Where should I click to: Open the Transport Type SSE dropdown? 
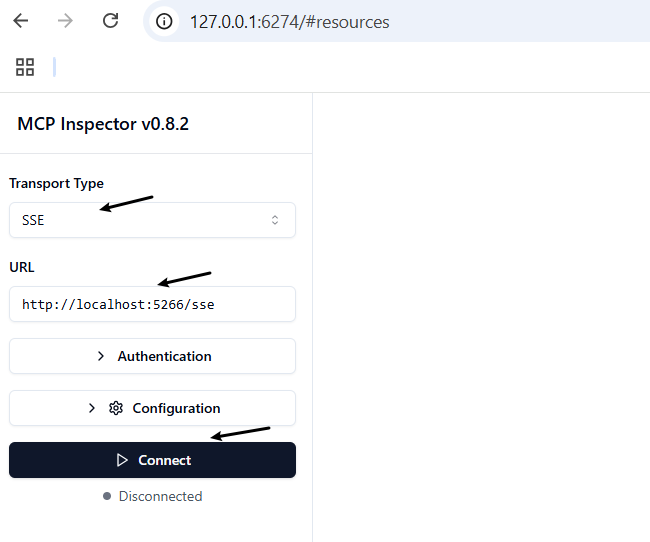(152, 220)
